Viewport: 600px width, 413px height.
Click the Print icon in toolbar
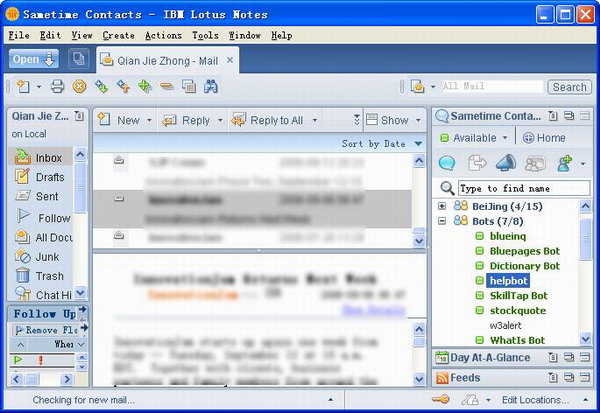click(x=58, y=87)
